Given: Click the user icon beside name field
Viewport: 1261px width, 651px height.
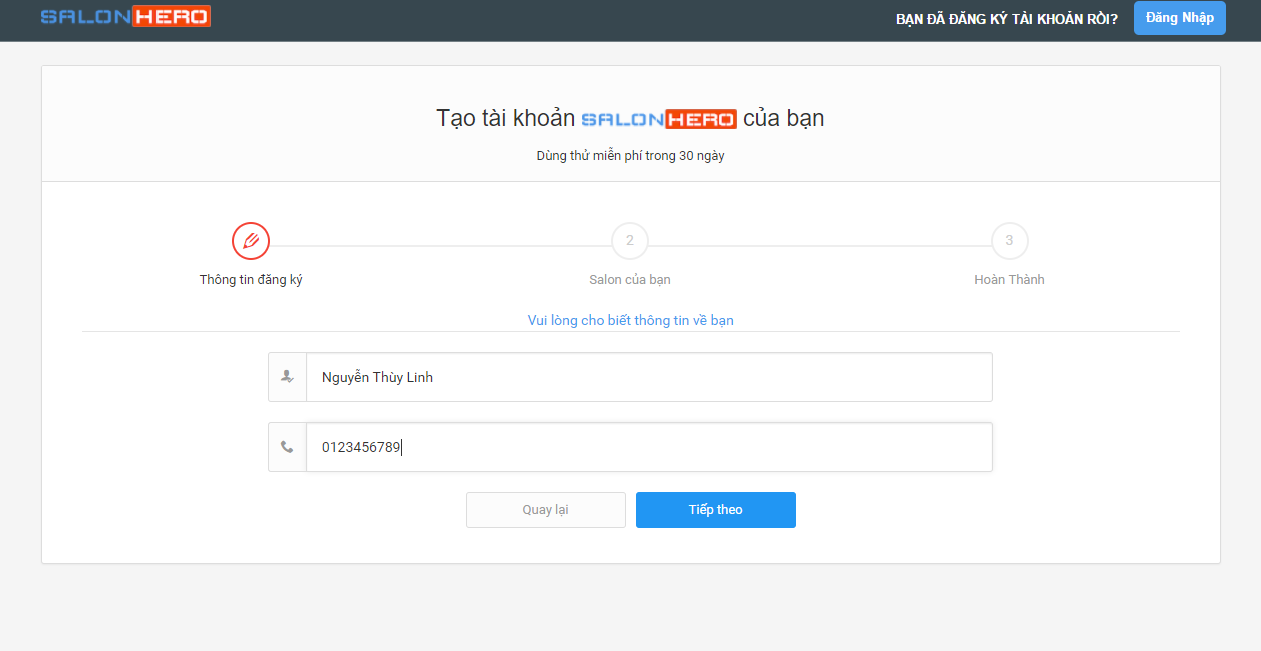Looking at the screenshot, I should point(288,377).
